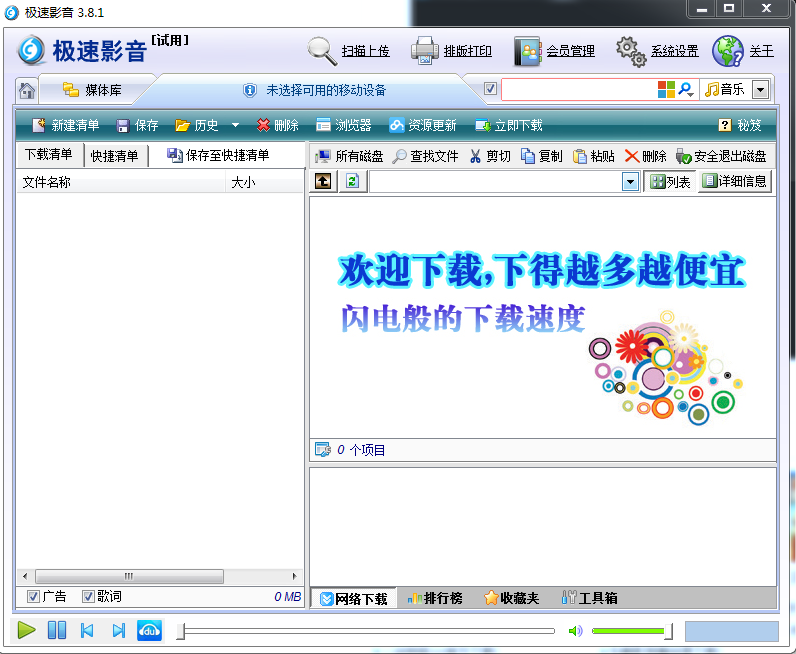Viewport: 796px width, 654px height.
Task: Expand the path address dropdown
Action: [630, 182]
